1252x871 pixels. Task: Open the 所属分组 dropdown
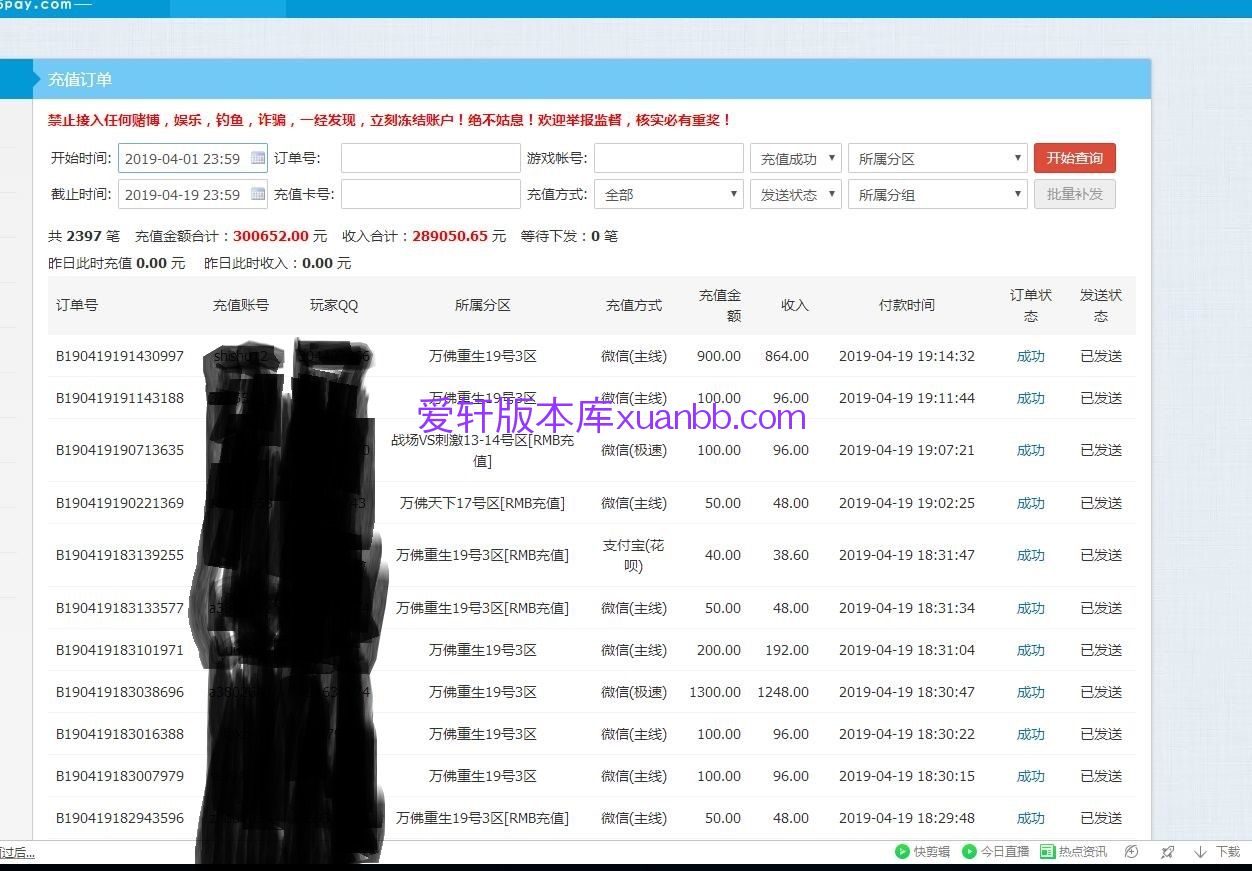pyautogui.click(x=937, y=195)
